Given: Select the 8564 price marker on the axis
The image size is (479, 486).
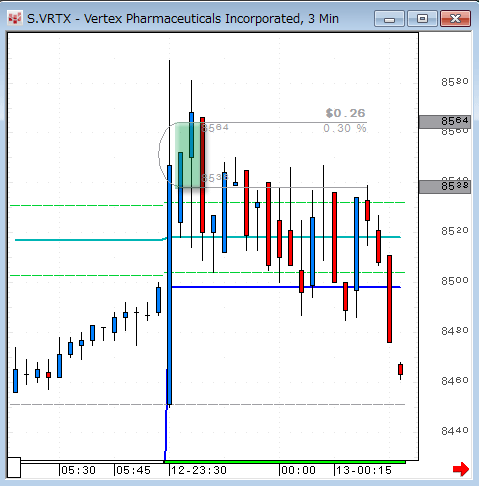Looking at the screenshot, I should 445,121.
